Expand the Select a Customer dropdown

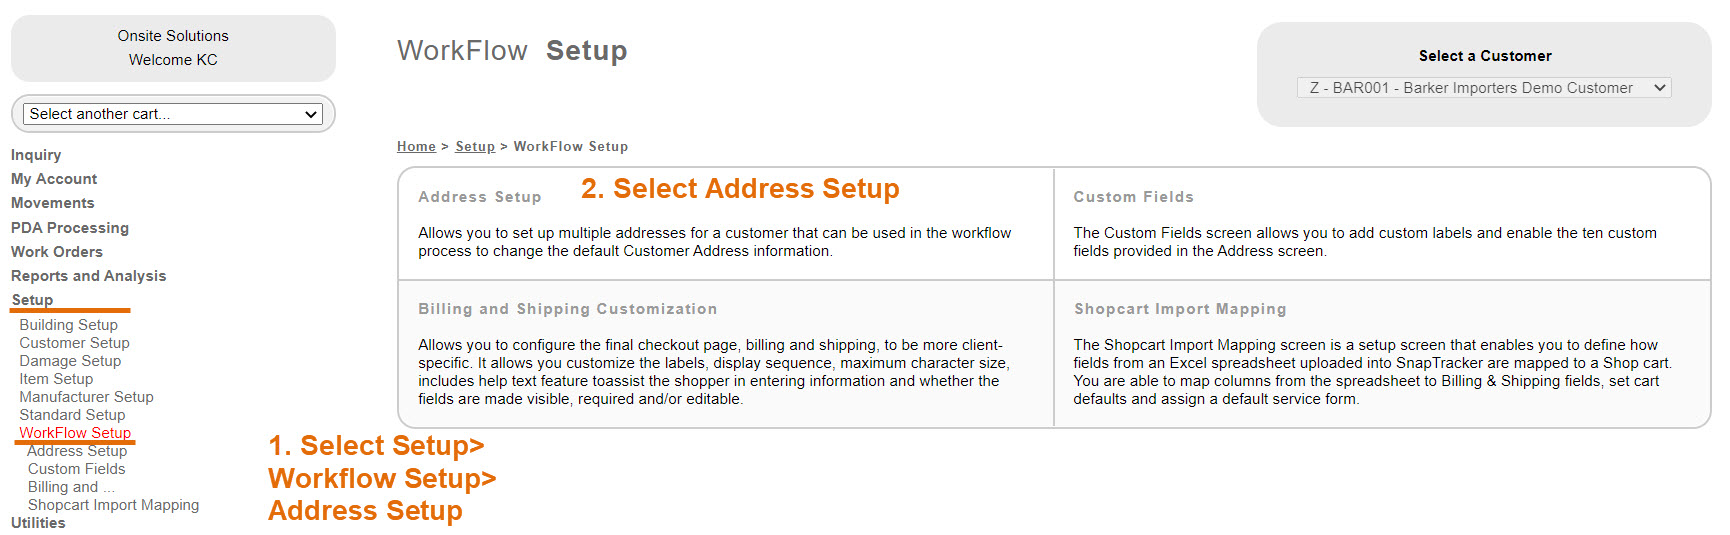pyautogui.click(x=1484, y=88)
